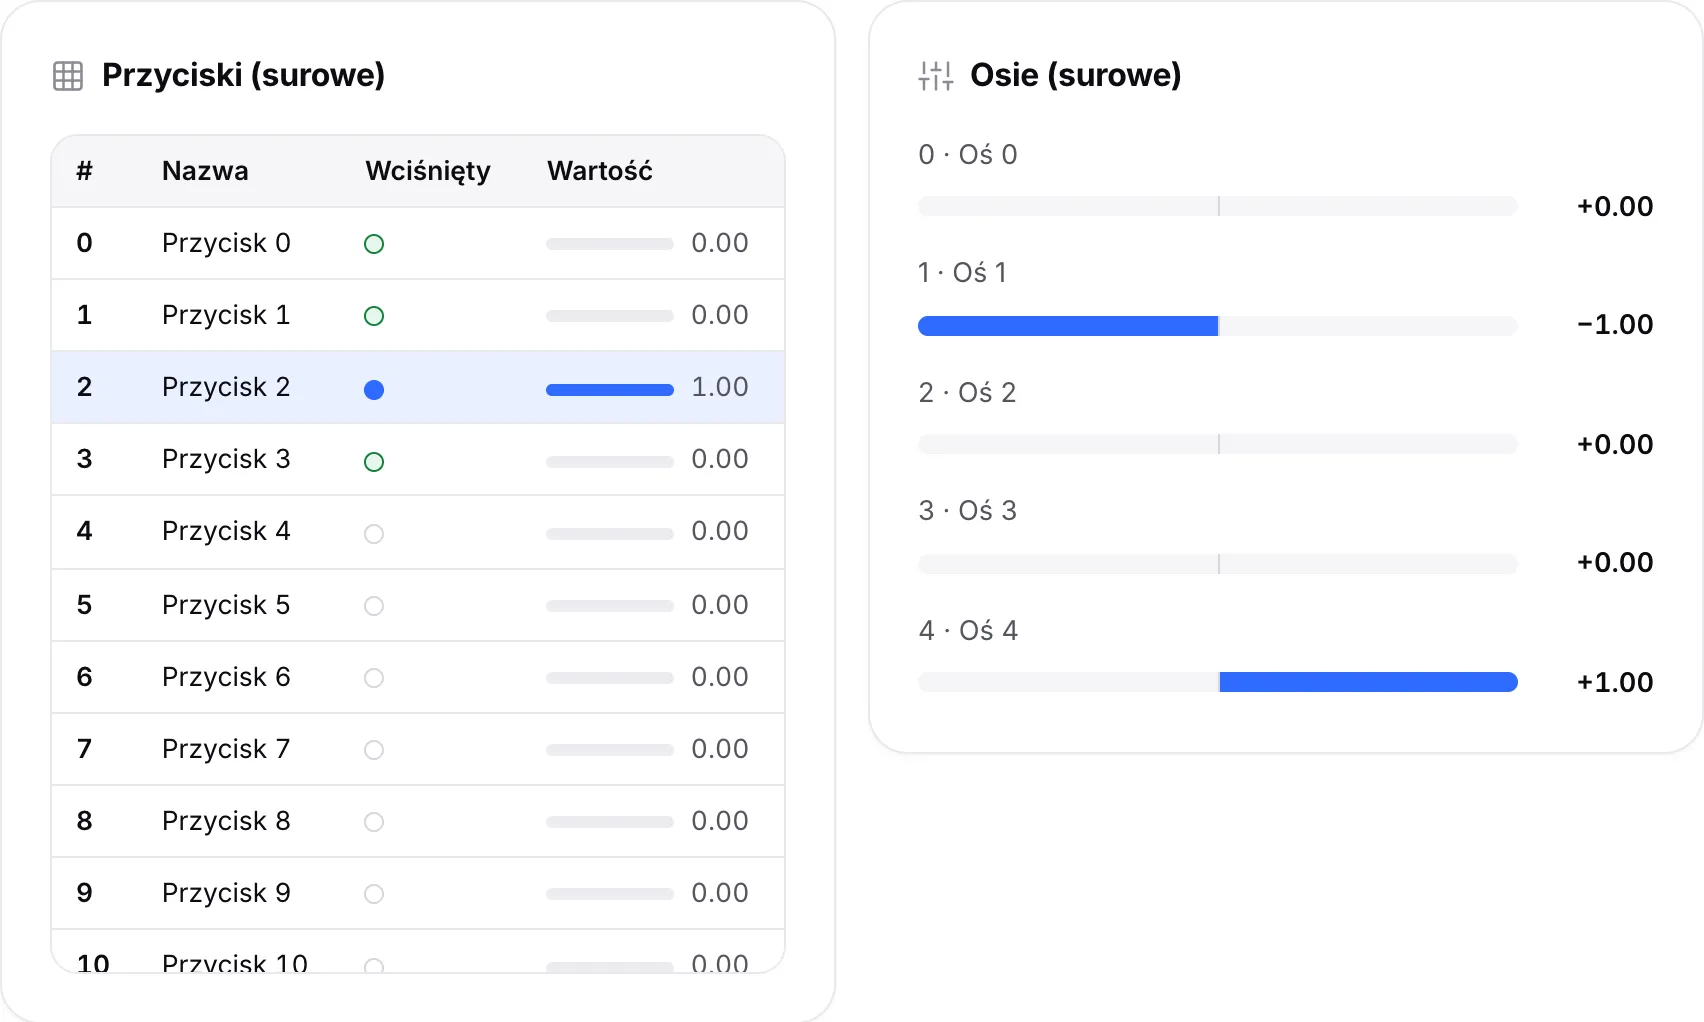
Task: Click row number 6 in the buttons table
Action: click(x=85, y=677)
